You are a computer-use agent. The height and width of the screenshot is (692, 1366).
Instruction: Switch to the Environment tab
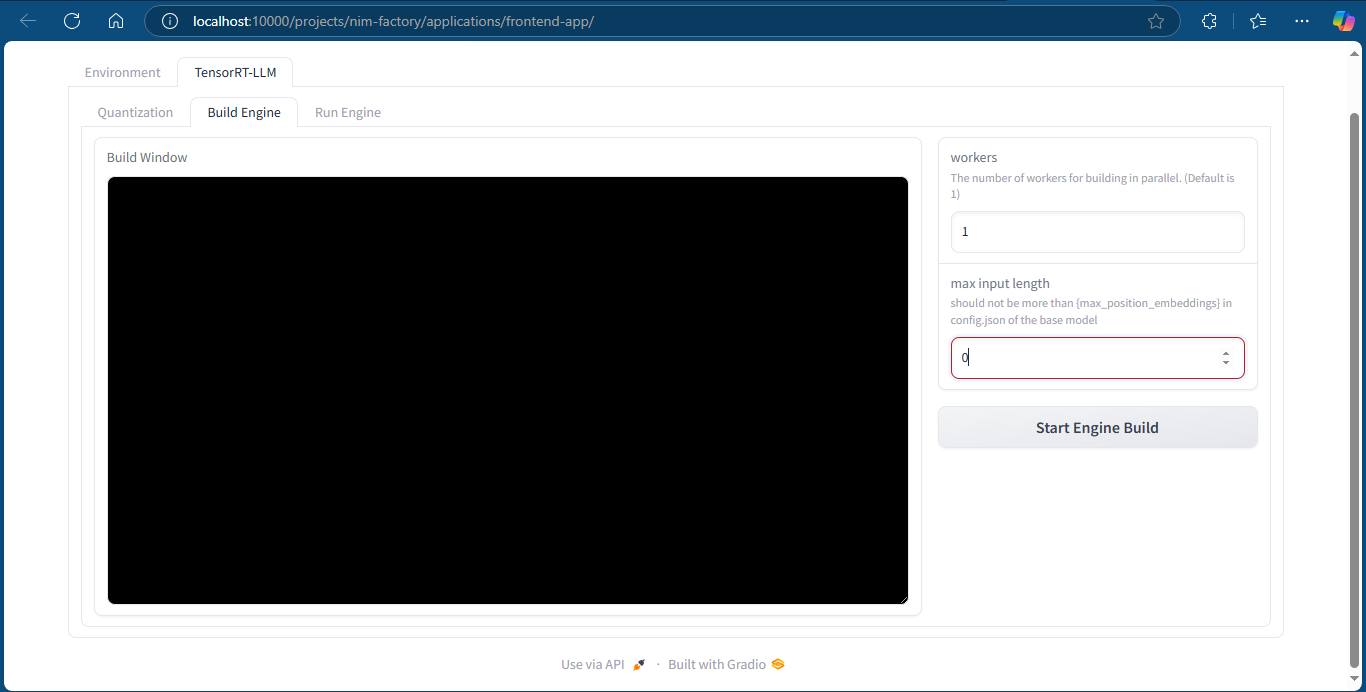[122, 72]
